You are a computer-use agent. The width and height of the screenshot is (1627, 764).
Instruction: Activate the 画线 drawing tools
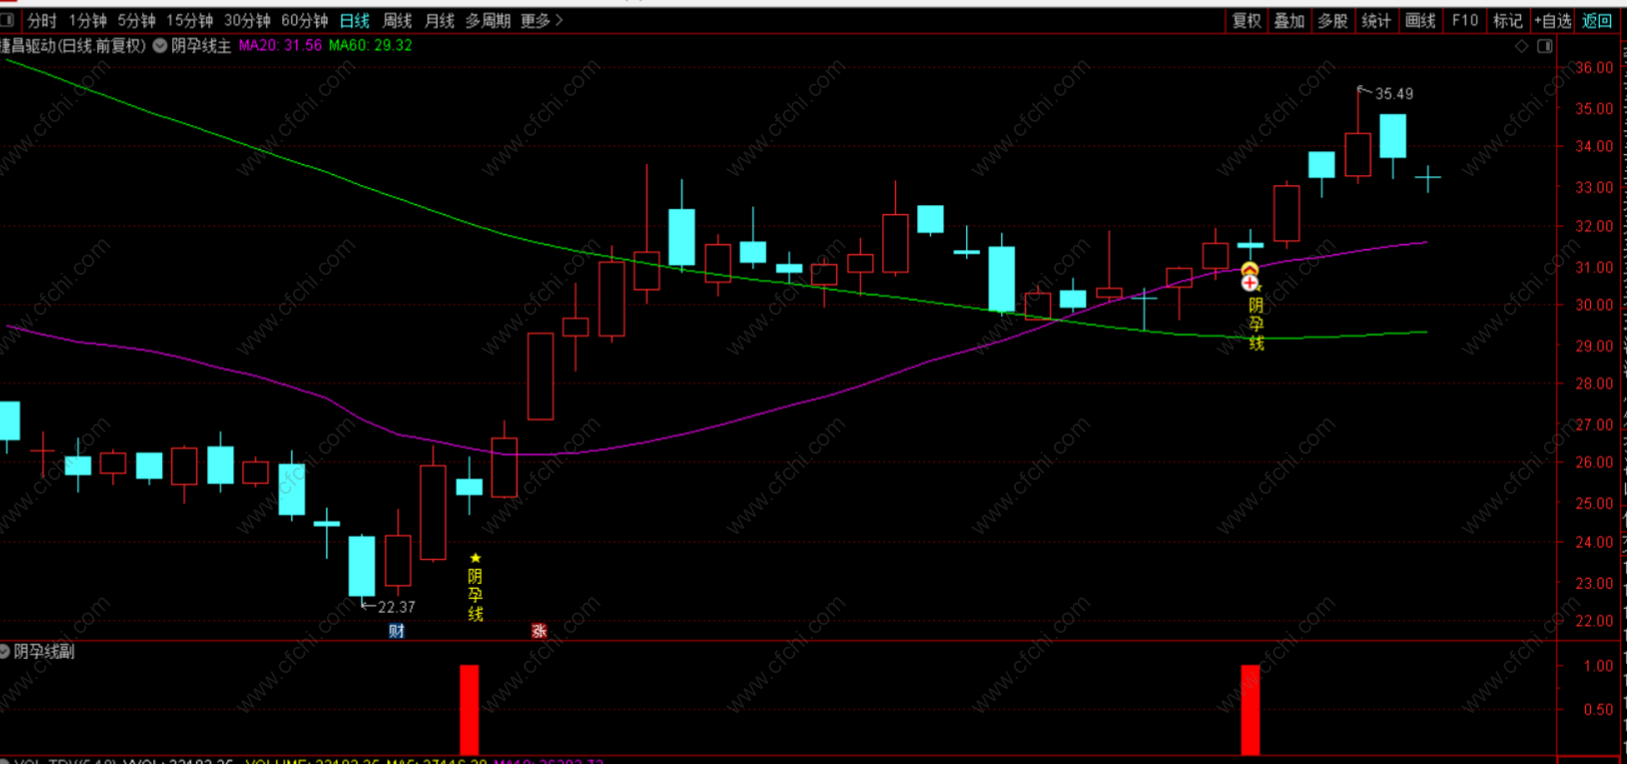pos(1420,21)
